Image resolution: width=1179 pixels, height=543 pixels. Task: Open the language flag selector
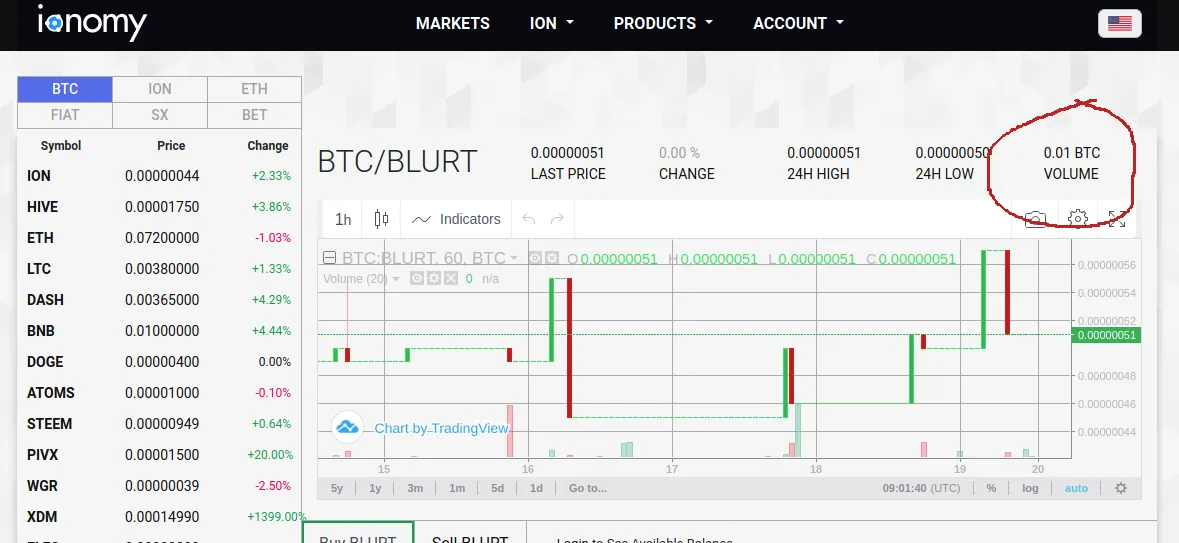tap(1120, 23)
